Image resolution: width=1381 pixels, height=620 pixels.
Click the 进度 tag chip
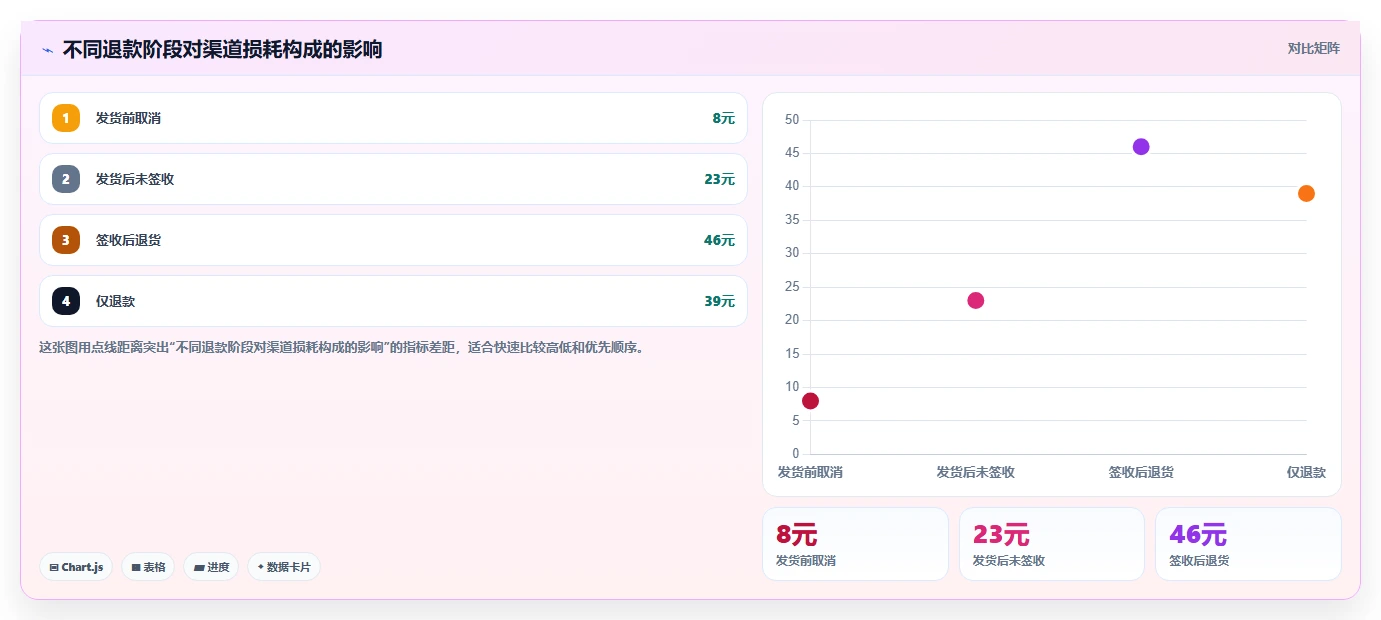click(211, 567)
